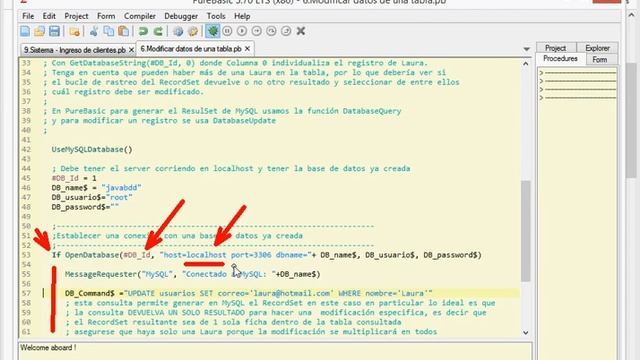Close the 6.Modificar datos de una tabla.pb tab
This screenshot has width=640, height=360.
pos(247,49)
